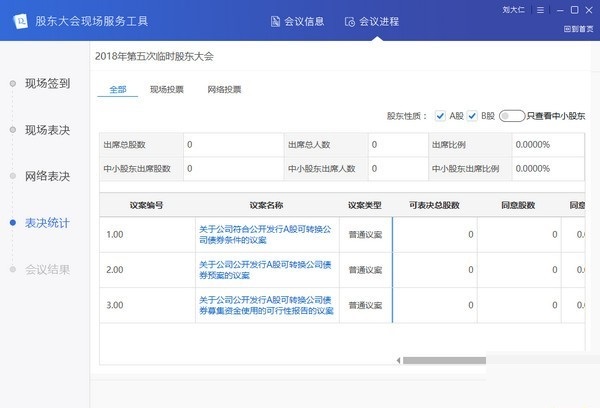Select the 现场签到 step
Screen dimensions: 600x408
tap(47, 83)
